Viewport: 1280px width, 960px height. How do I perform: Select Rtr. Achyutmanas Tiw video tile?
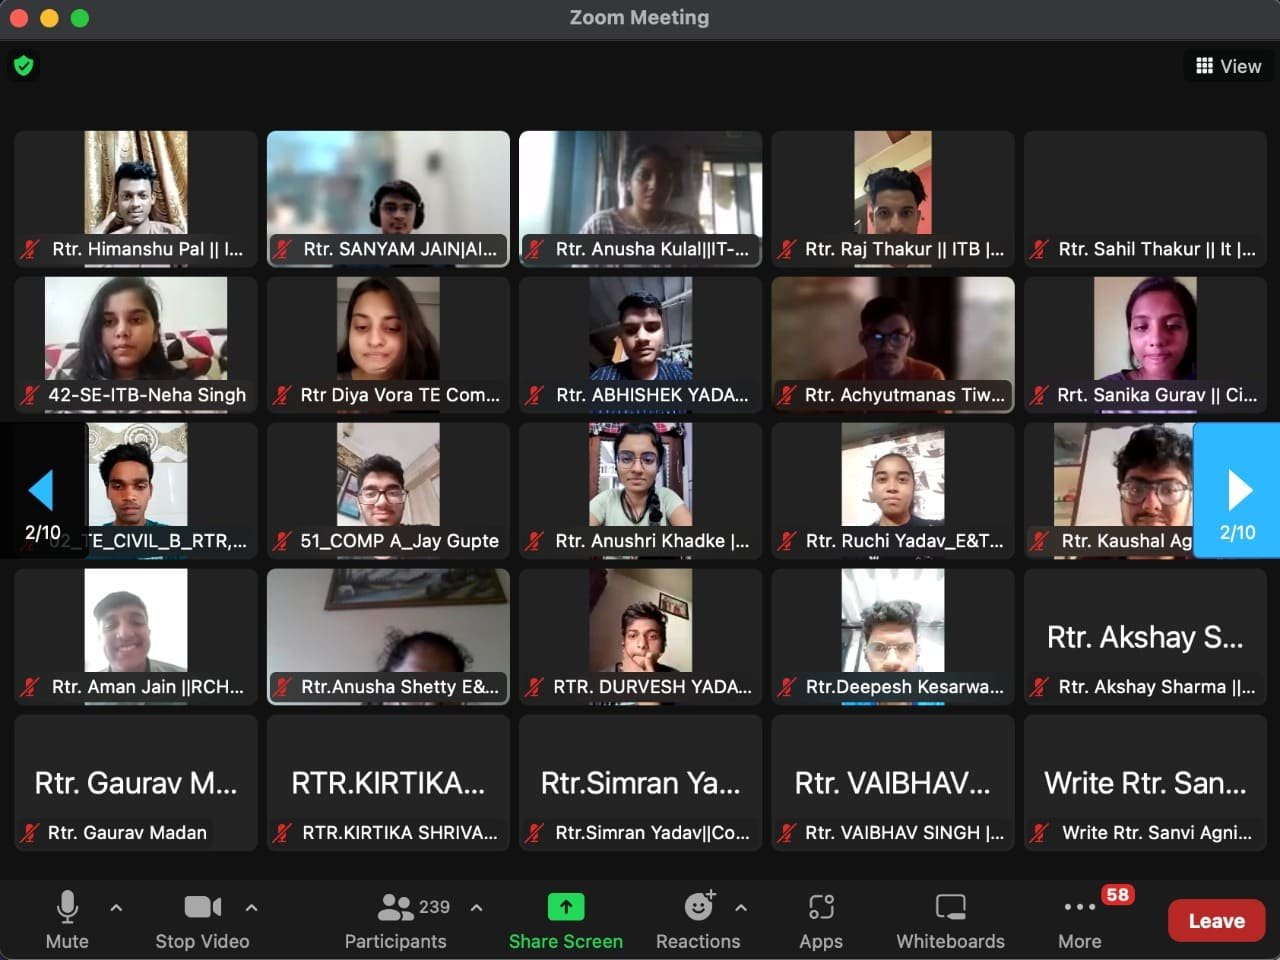[x=893, y=345]
